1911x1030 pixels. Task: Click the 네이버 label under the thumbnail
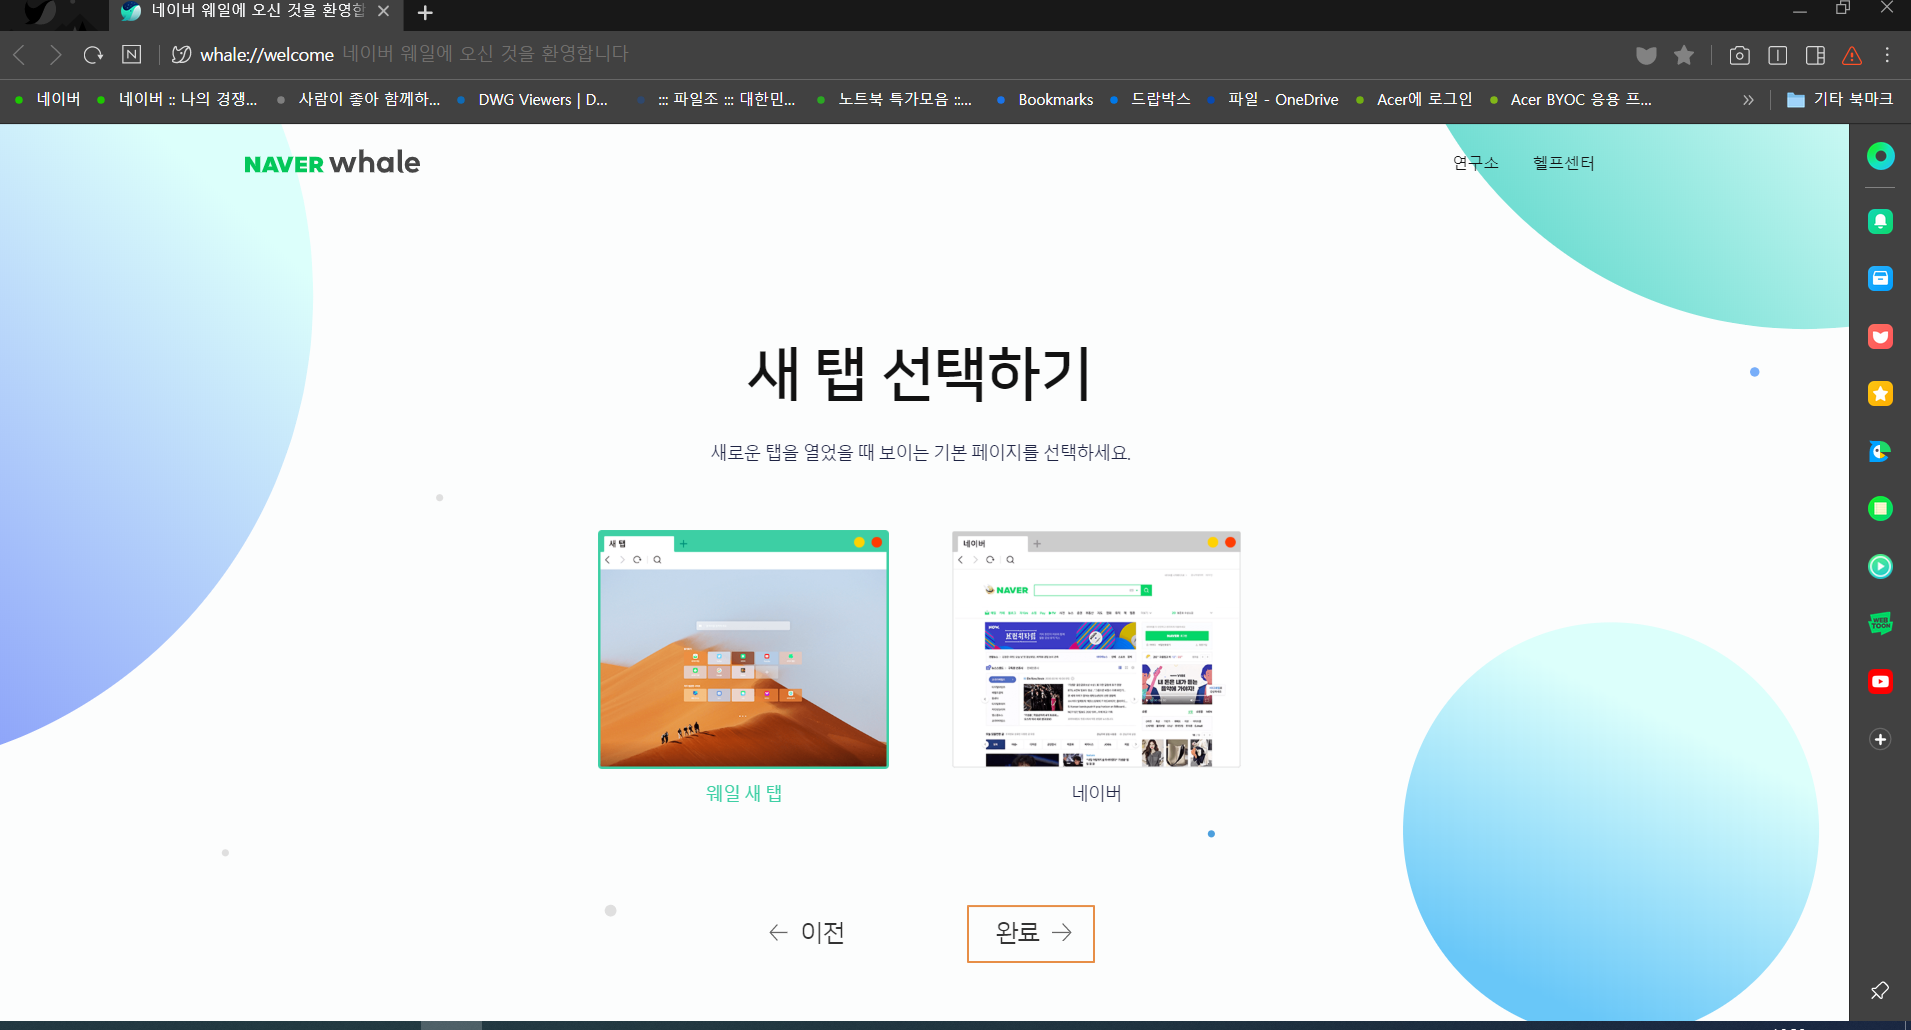click(x=1096, y=793)
